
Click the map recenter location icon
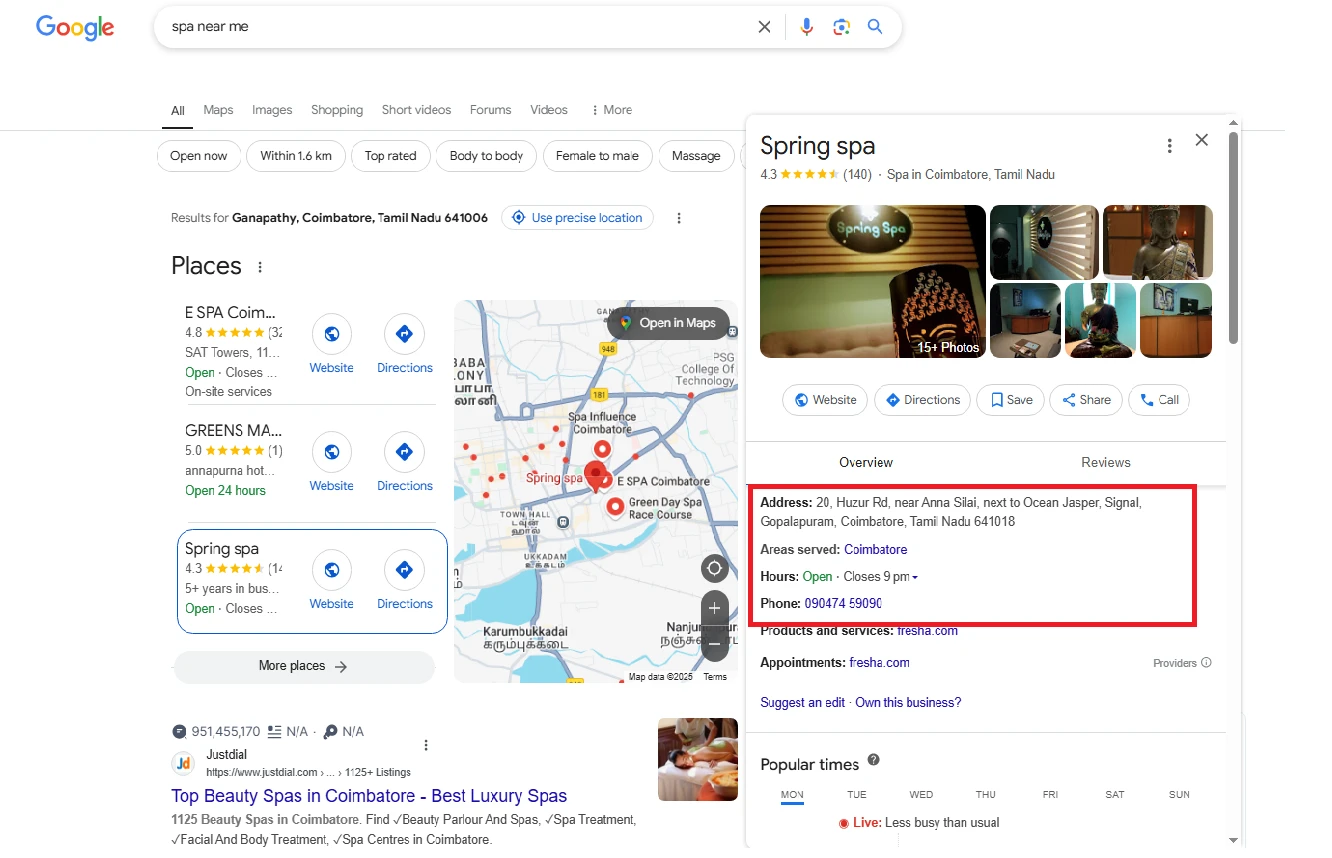pyautogui.click(x=714, y=569)
